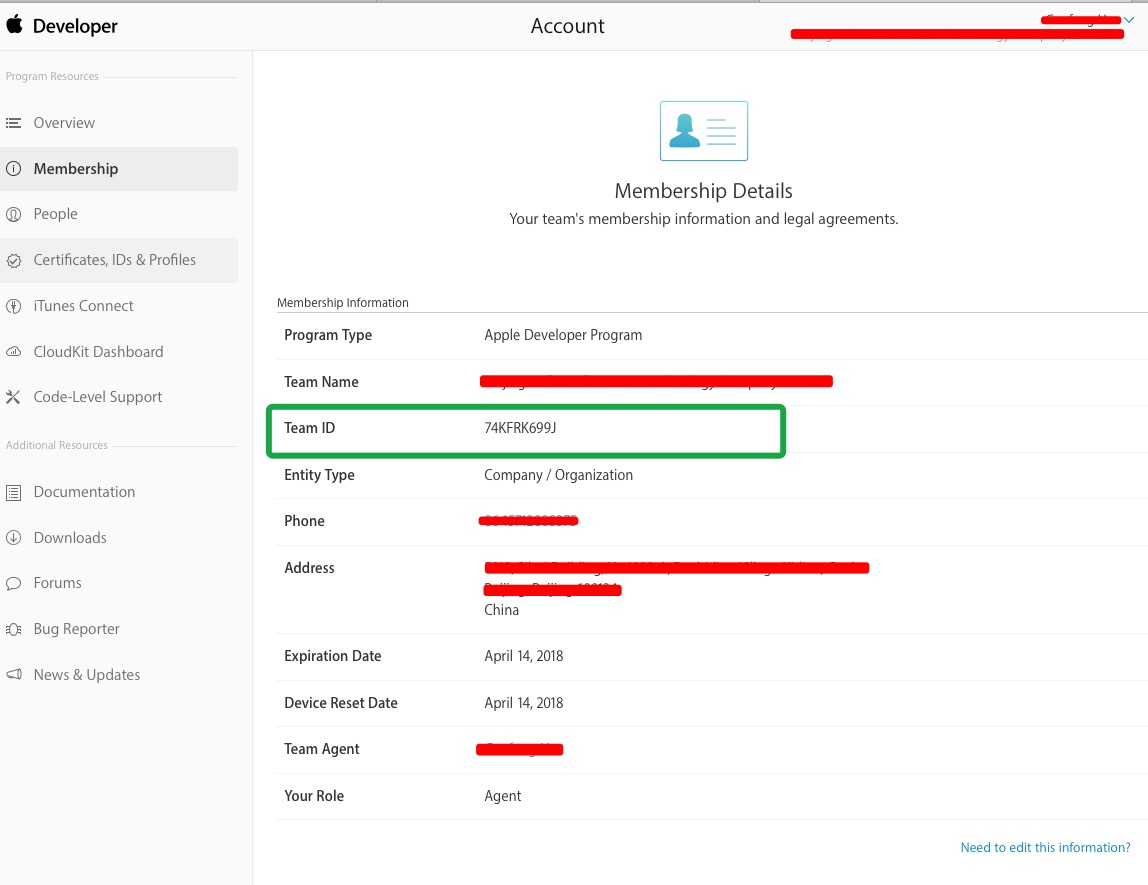Click the People icon in sidebar
Image resolution: width=1148 pixels, height=885 pixels.
point(13,214)
